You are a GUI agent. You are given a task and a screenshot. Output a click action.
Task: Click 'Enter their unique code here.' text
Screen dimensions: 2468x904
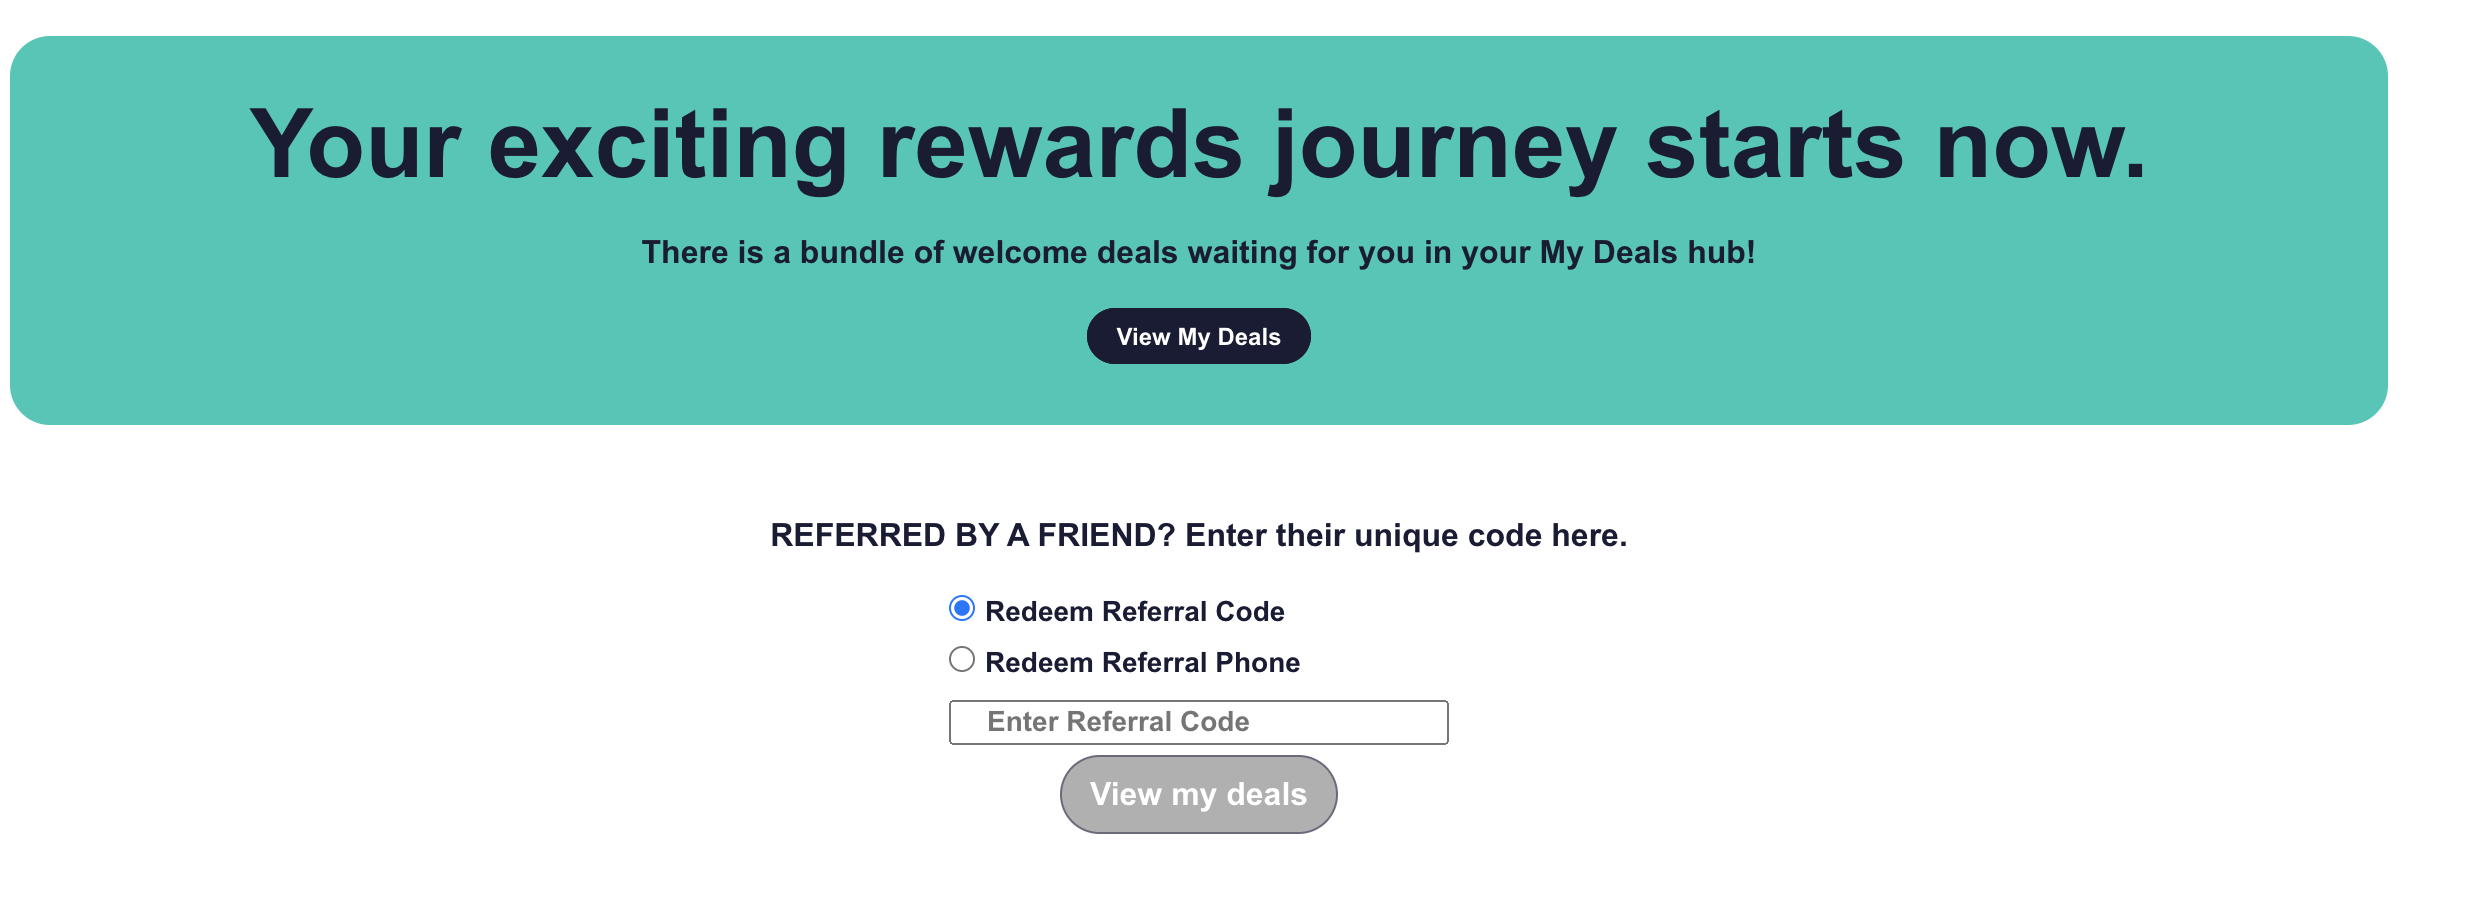(x=1405, y=535)
